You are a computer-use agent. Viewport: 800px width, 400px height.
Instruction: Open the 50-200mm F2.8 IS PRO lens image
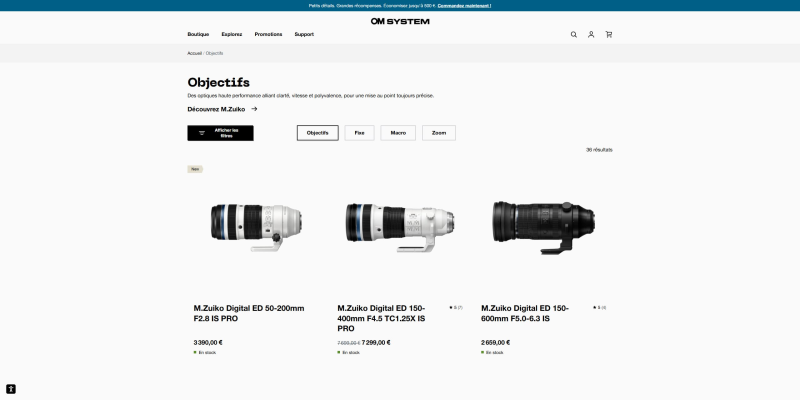click(256, 227)
